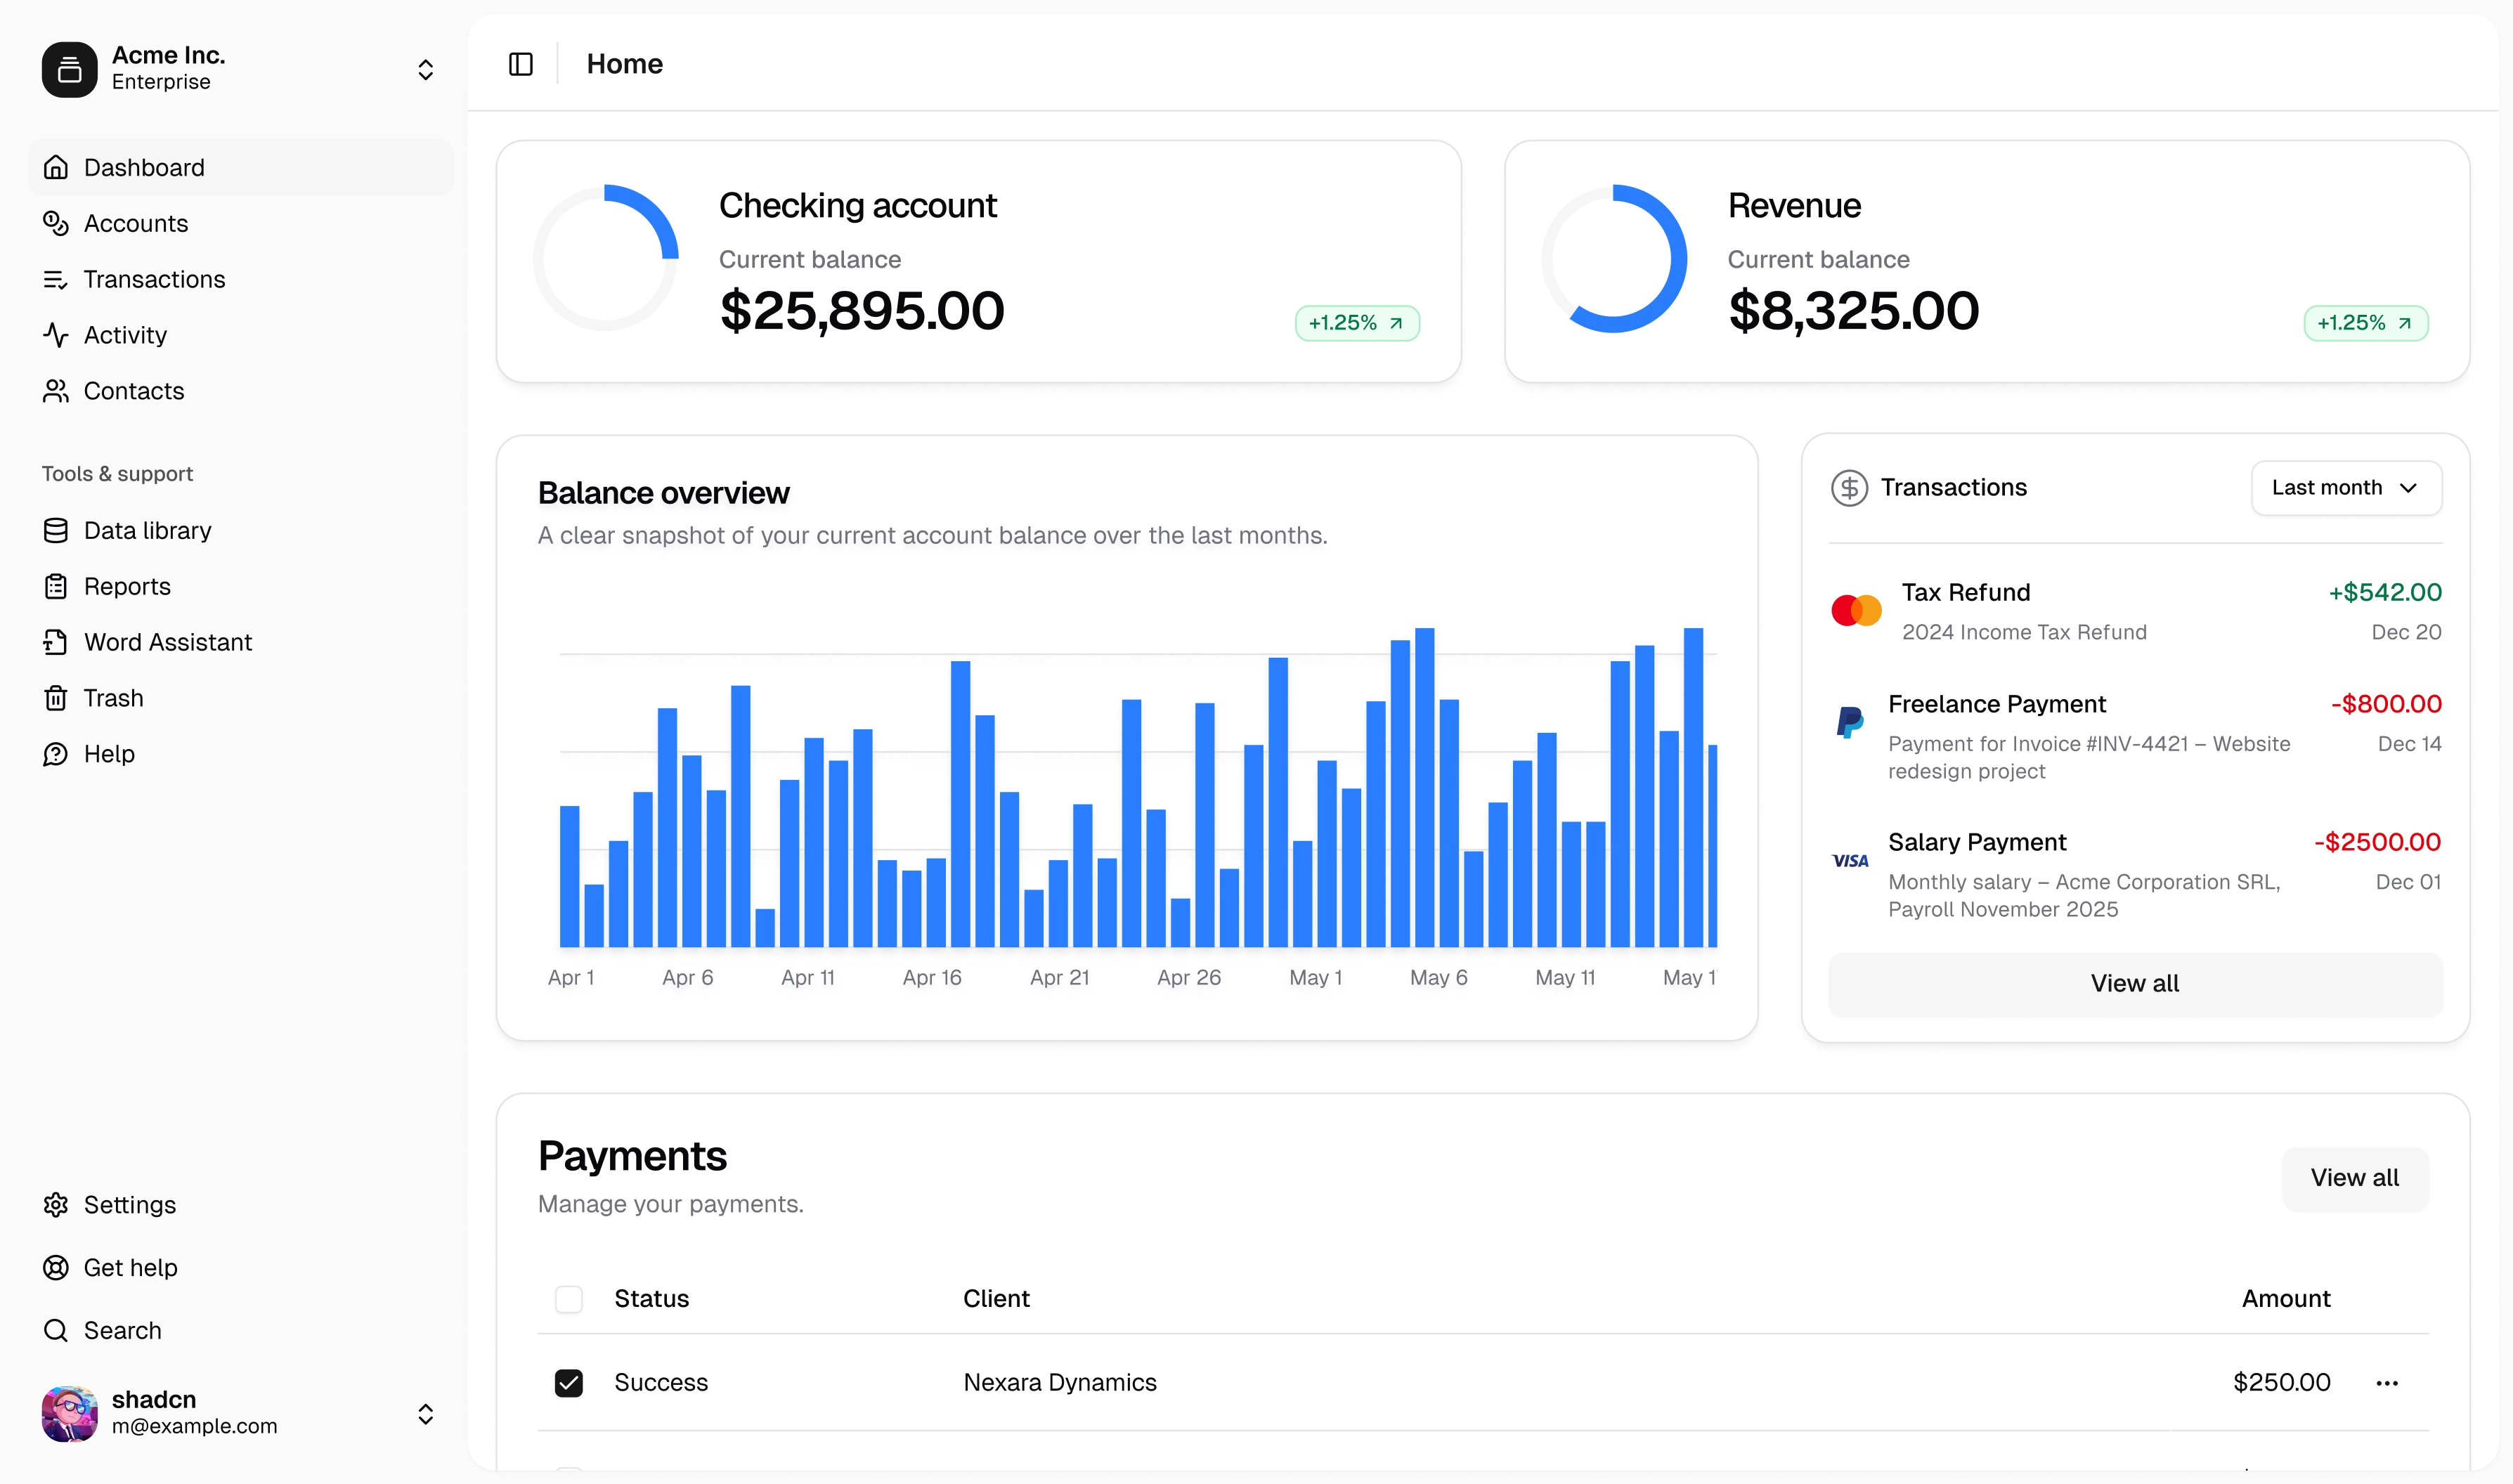Open the Data library database icon
Screen dimensions: 2513x1484
click(x=56, y=530)
